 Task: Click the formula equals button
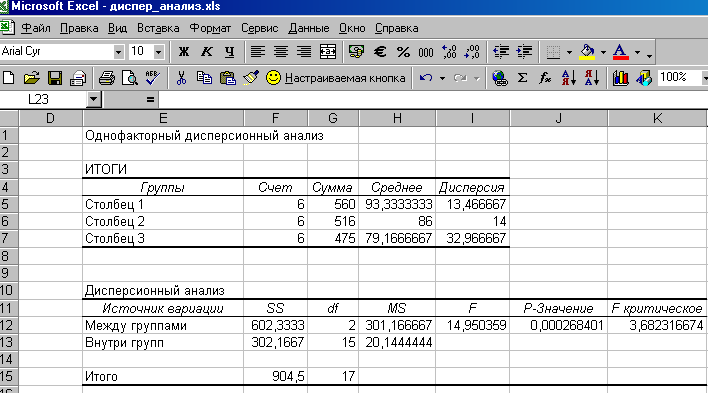150,99
